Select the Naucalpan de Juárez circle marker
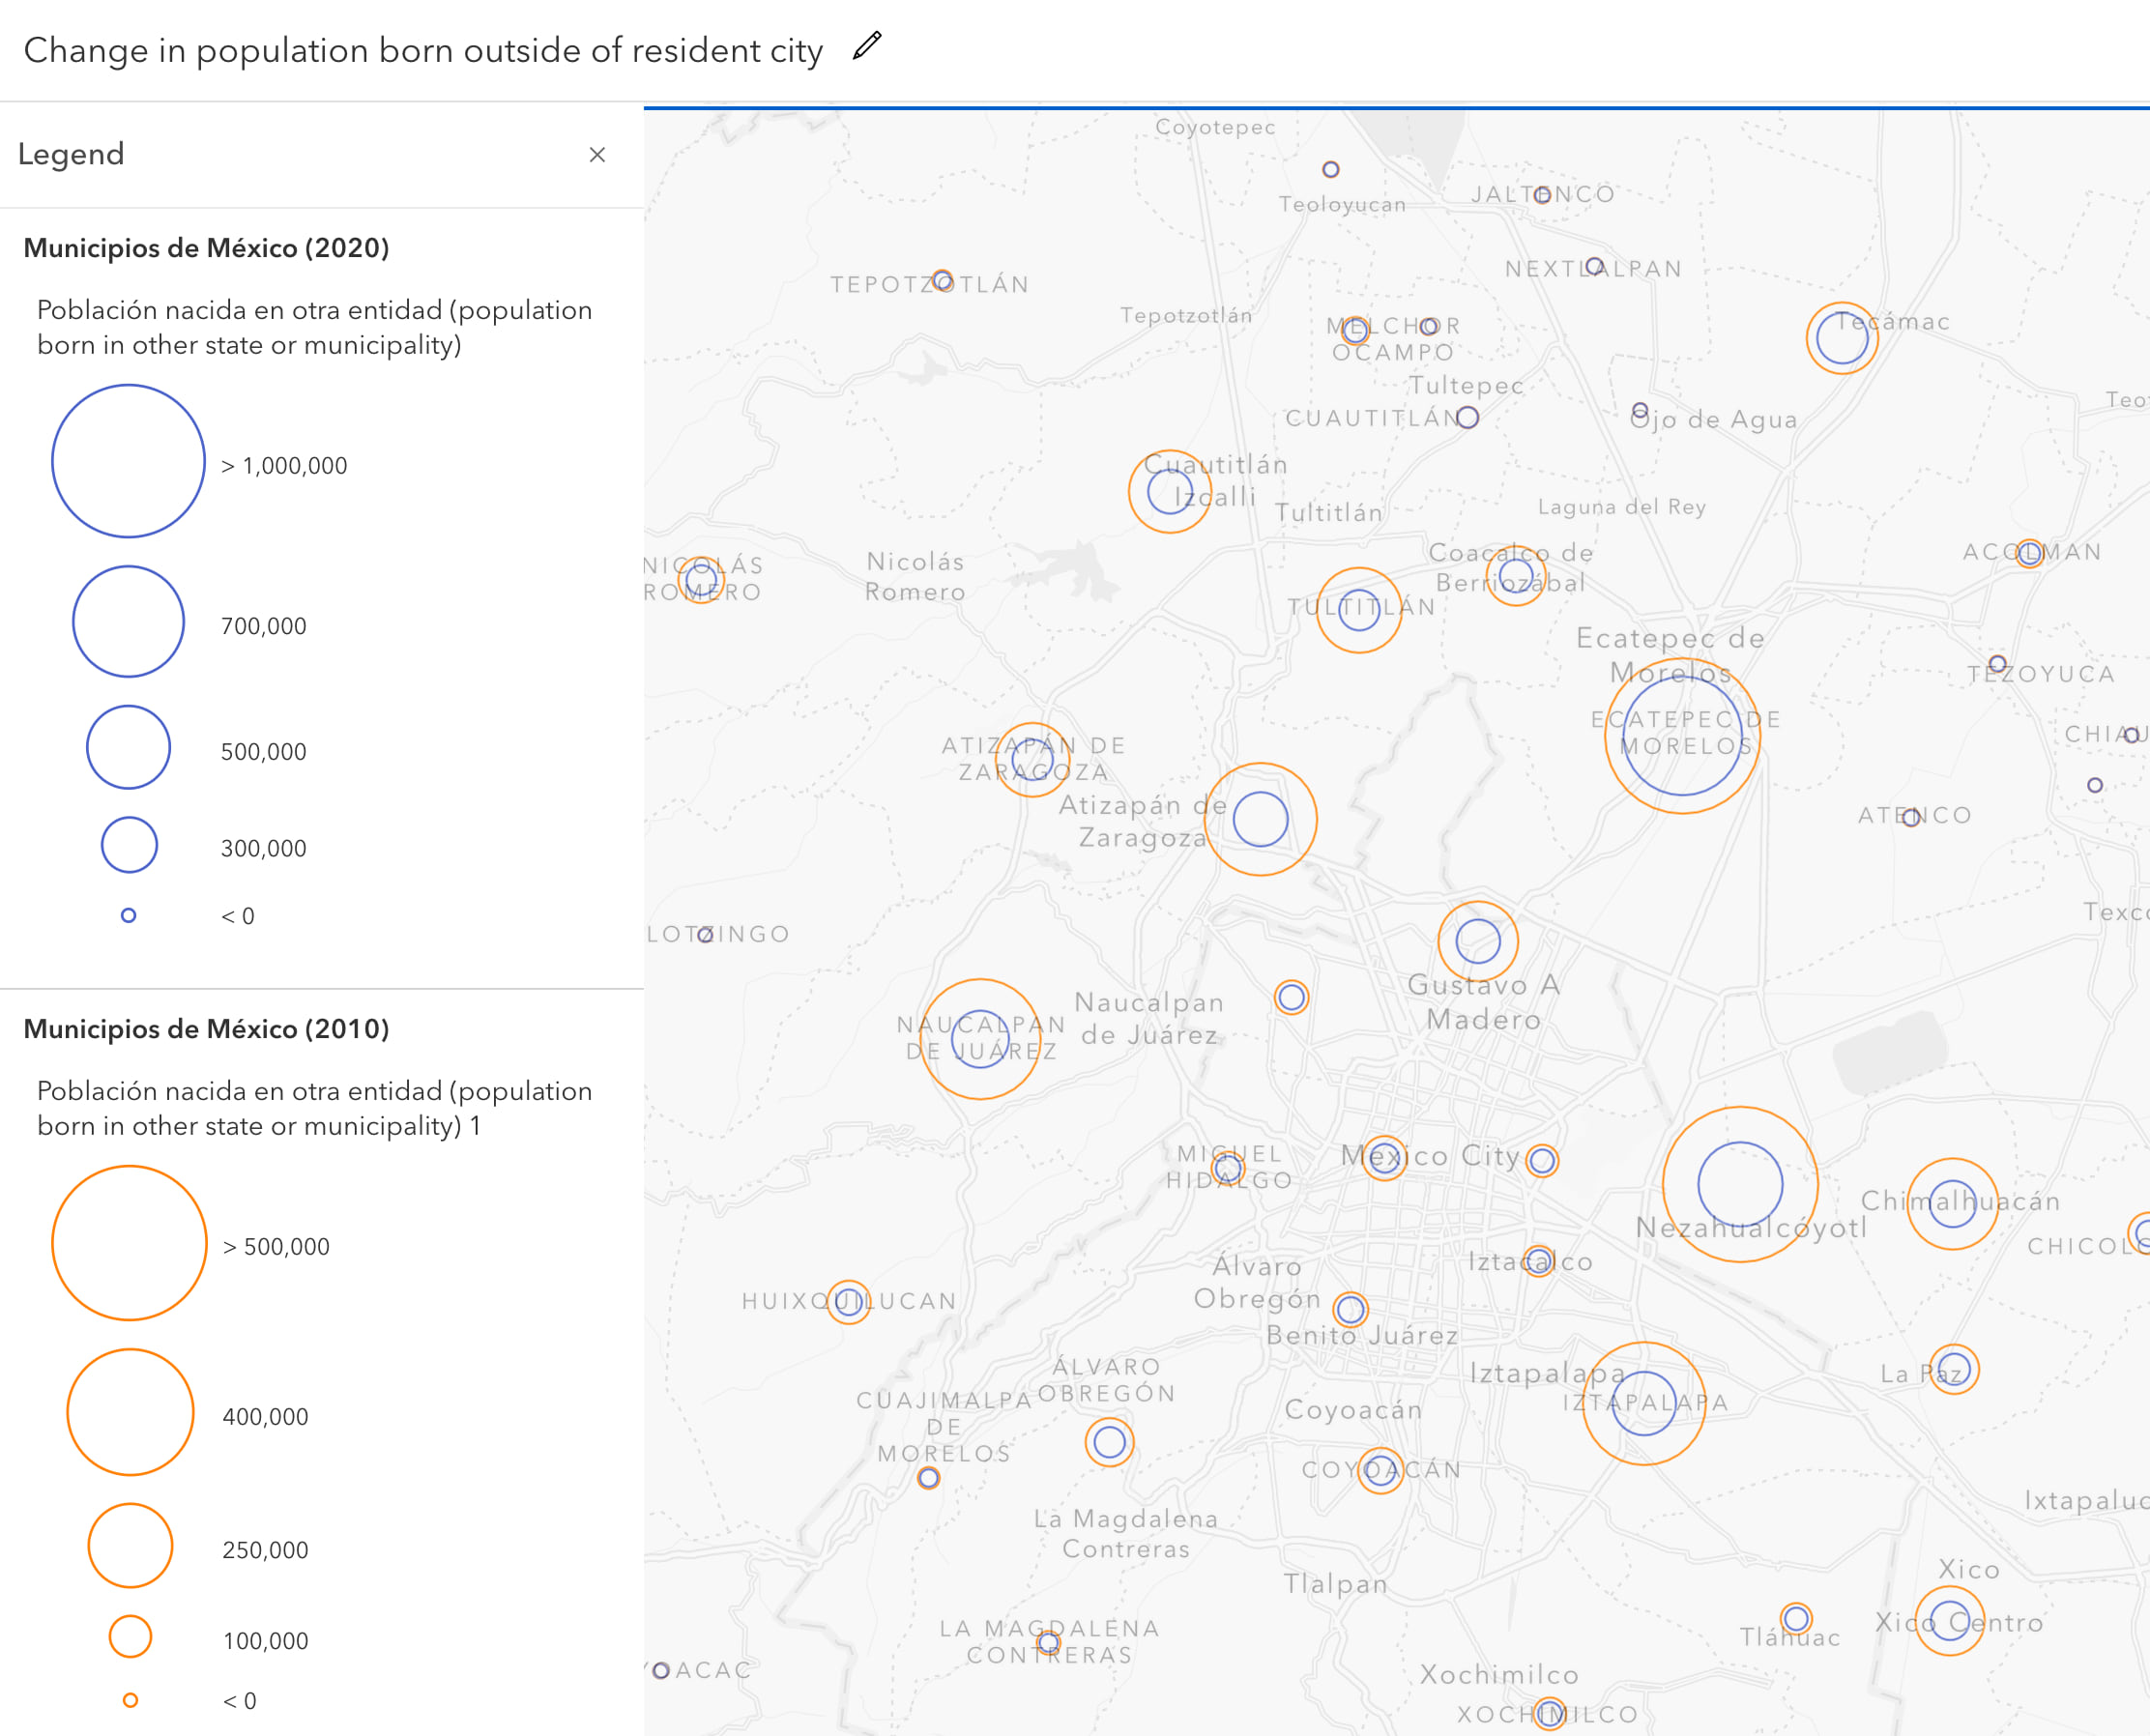2150x1736 pixels. [x=980, y=1039]
